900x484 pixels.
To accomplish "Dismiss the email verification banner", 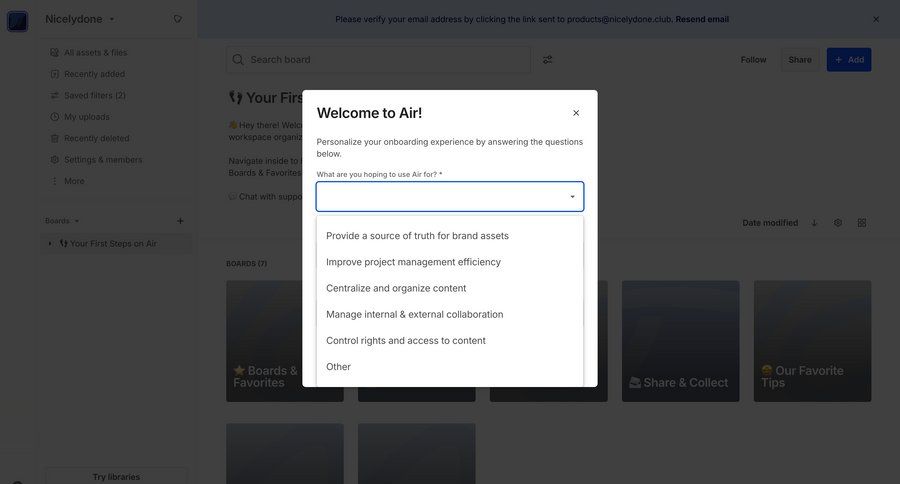I will pyautogui.click(x=876, y=19).
